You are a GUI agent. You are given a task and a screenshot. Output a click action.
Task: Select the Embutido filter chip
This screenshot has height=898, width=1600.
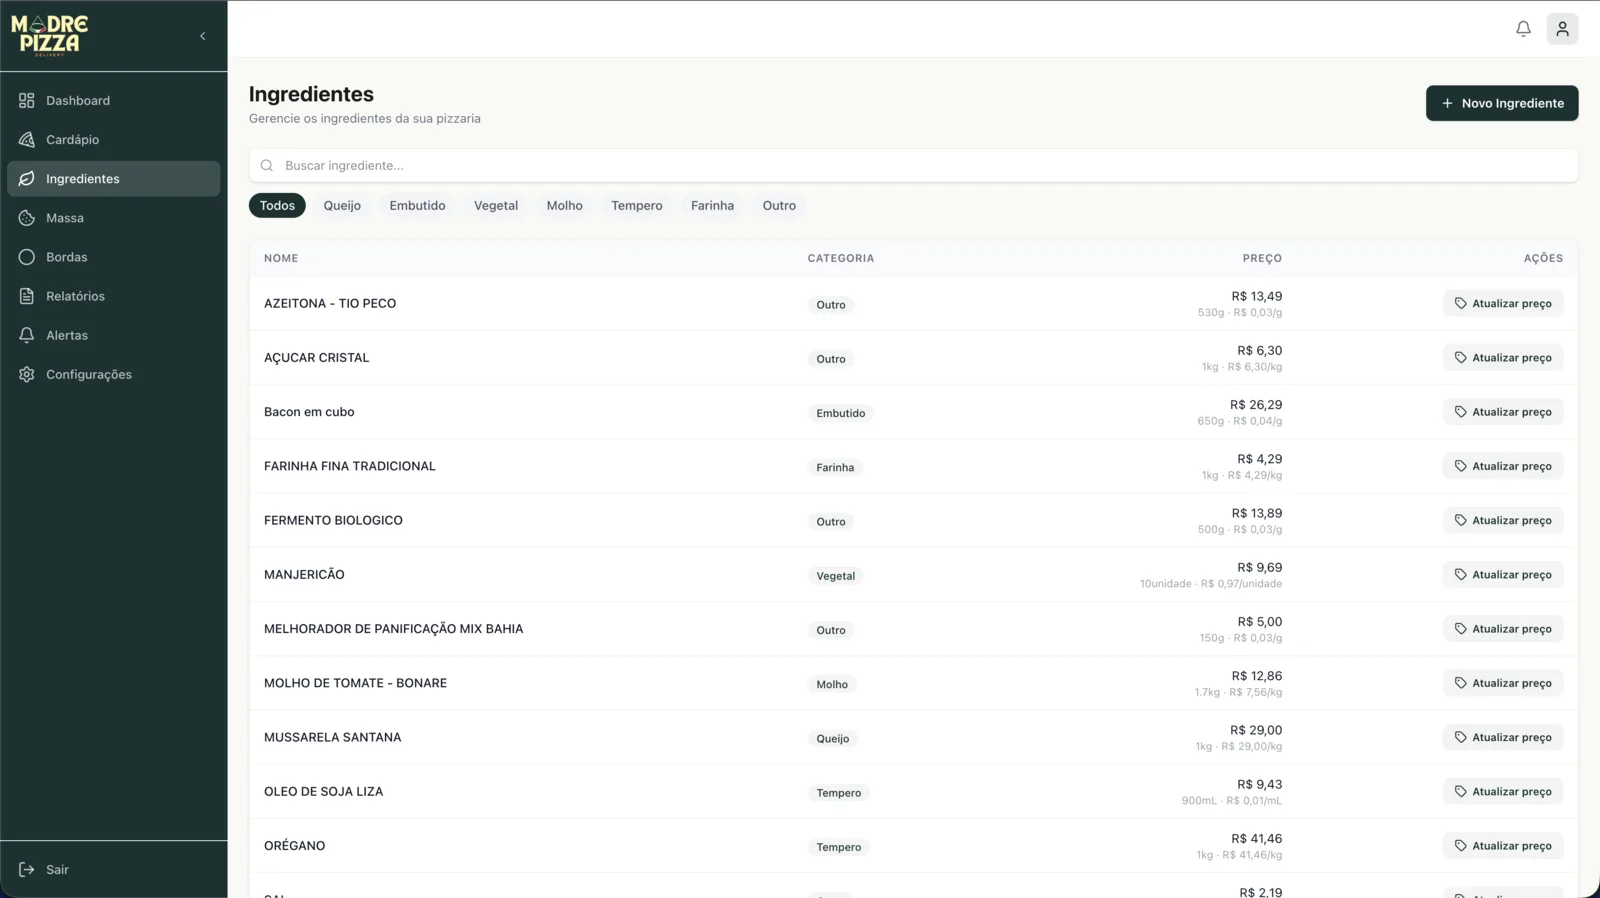417,206
